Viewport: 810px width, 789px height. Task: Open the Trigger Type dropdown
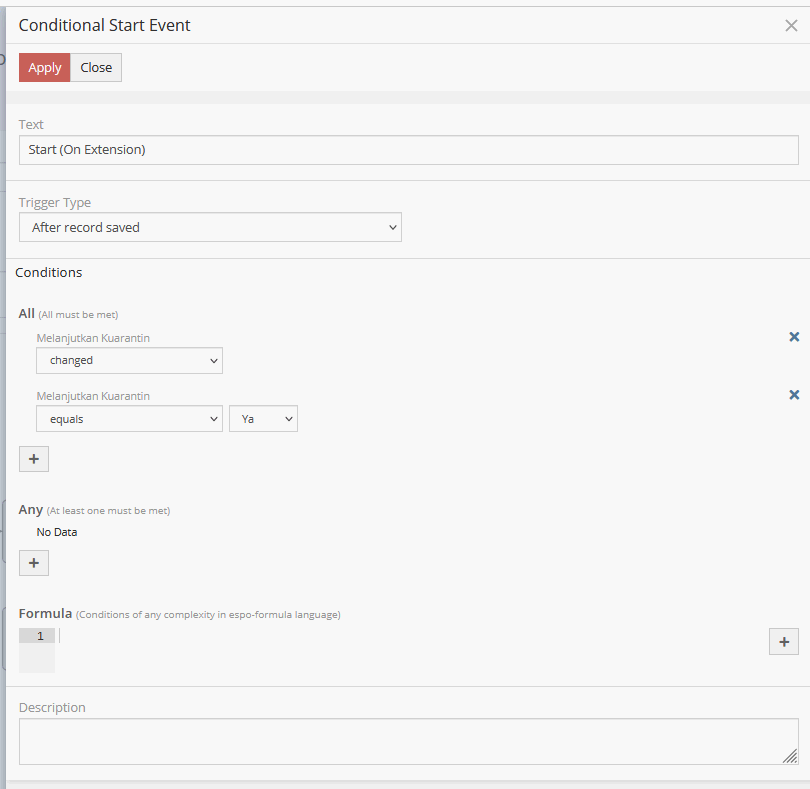[210, 228]
